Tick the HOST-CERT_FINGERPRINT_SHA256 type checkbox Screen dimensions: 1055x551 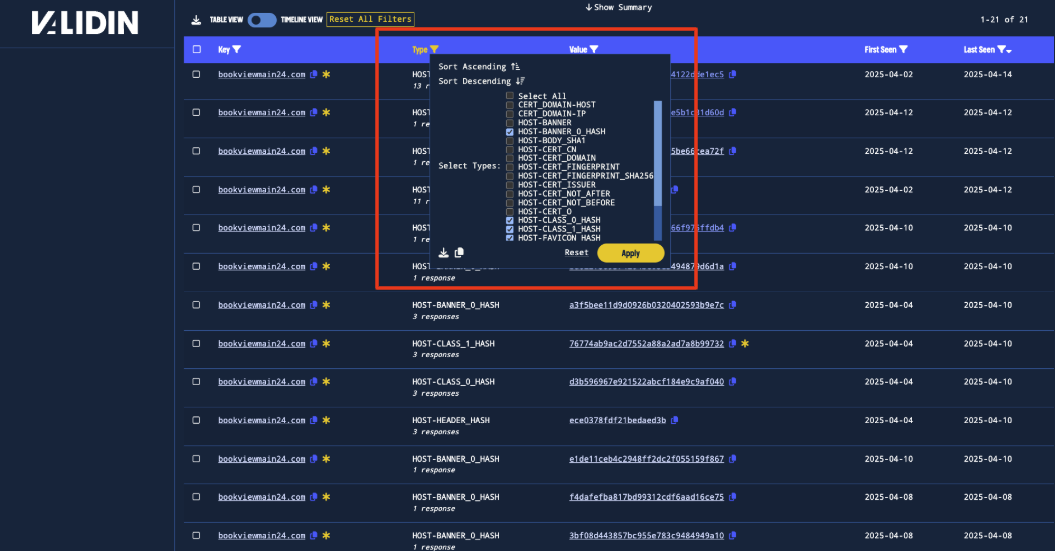[x=510, y=176]
